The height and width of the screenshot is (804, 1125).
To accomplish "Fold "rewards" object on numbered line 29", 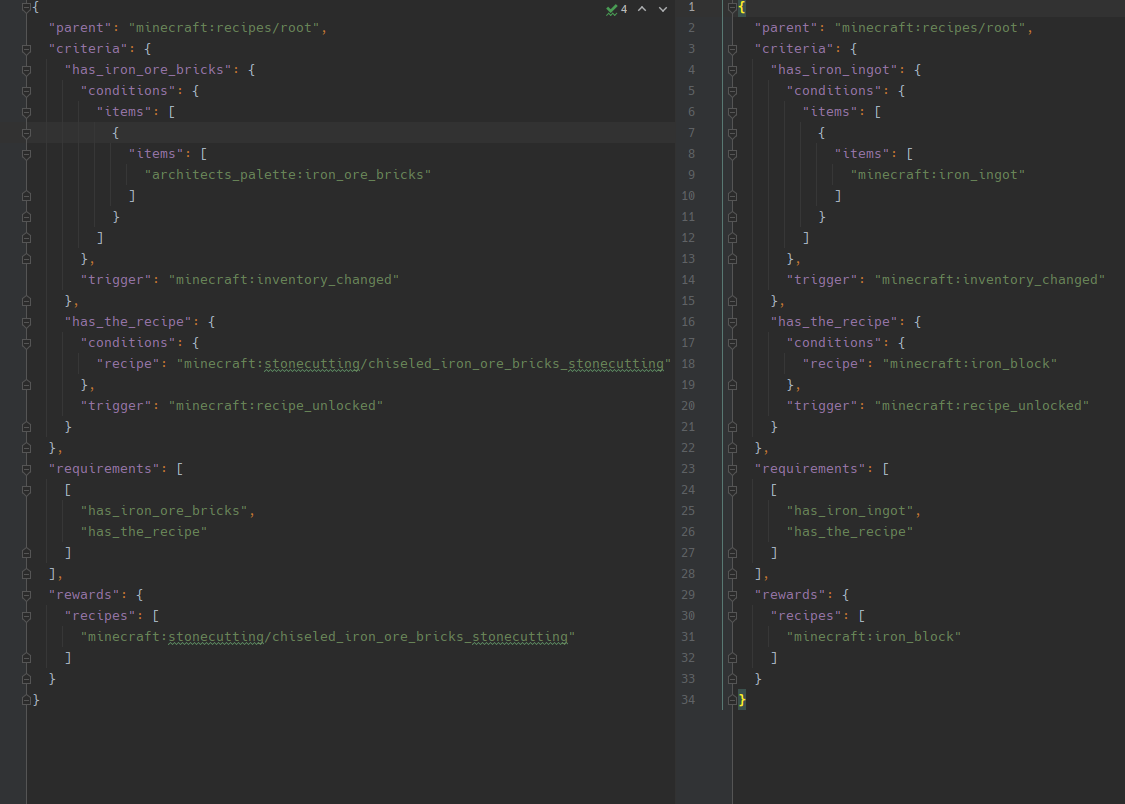I will point(733,595).
